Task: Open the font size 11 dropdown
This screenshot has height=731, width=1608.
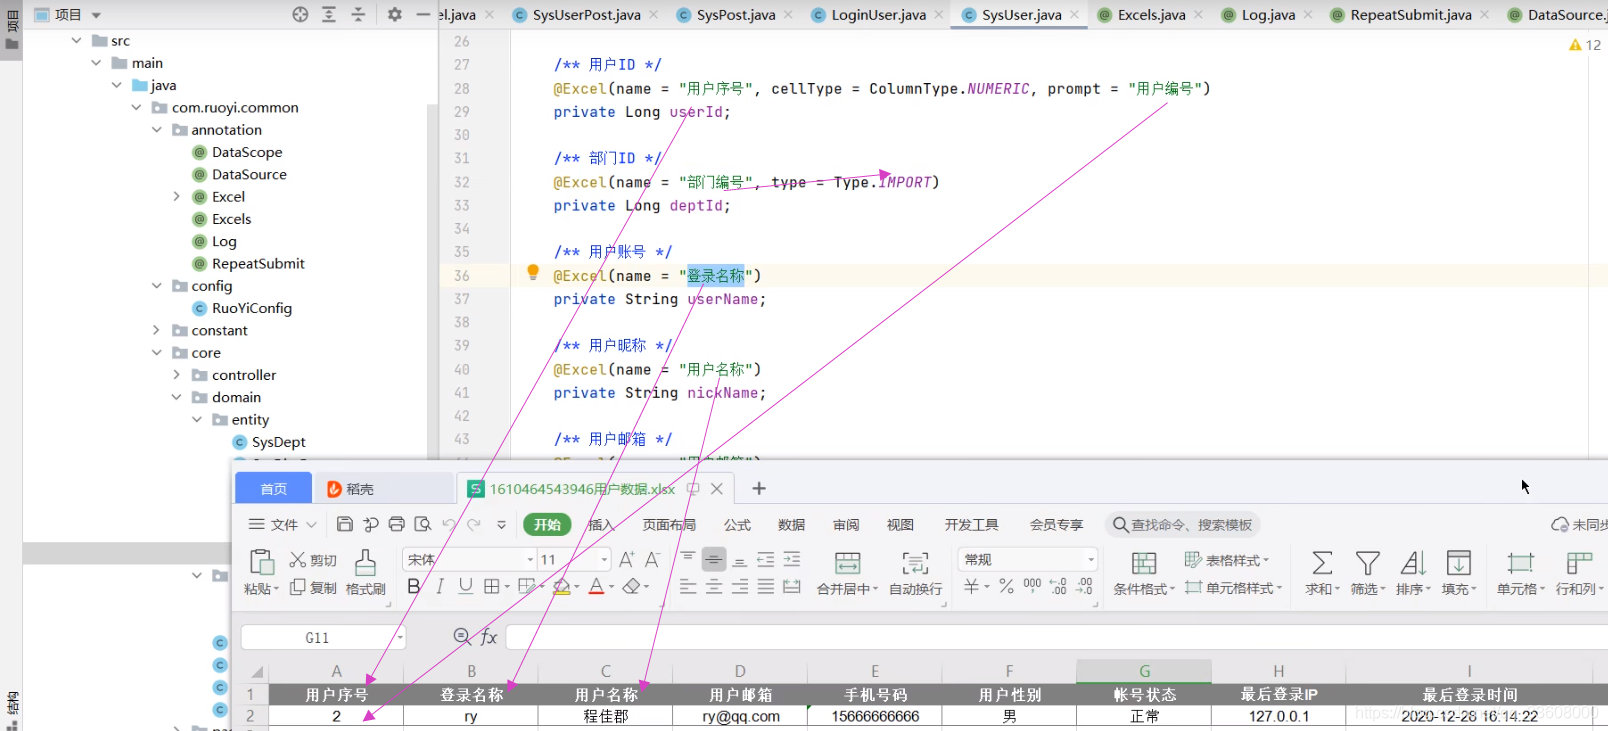Action: pyautogui.click(x=604, y=560)
